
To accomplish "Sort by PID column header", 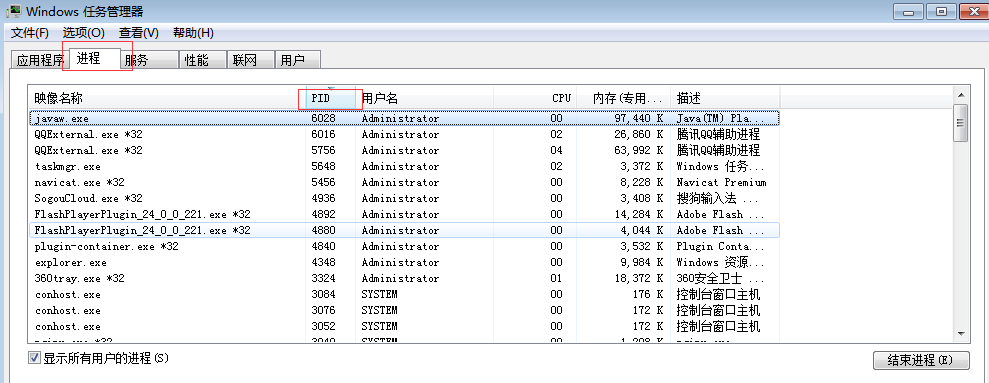I will click(x=331, y=98).
